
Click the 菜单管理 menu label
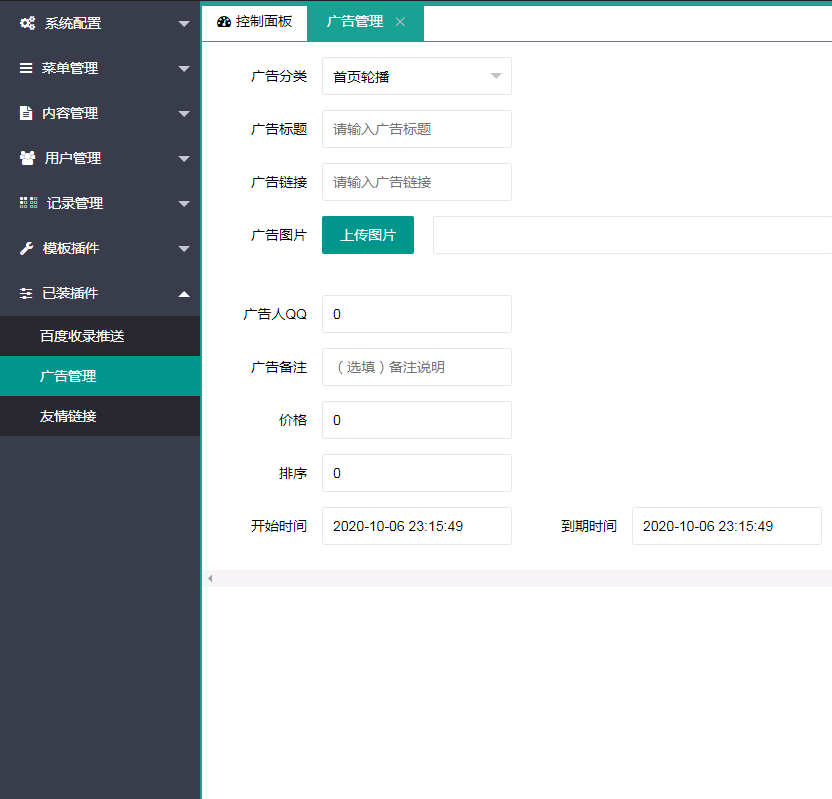pyautogui.click(x=70, y=68)
